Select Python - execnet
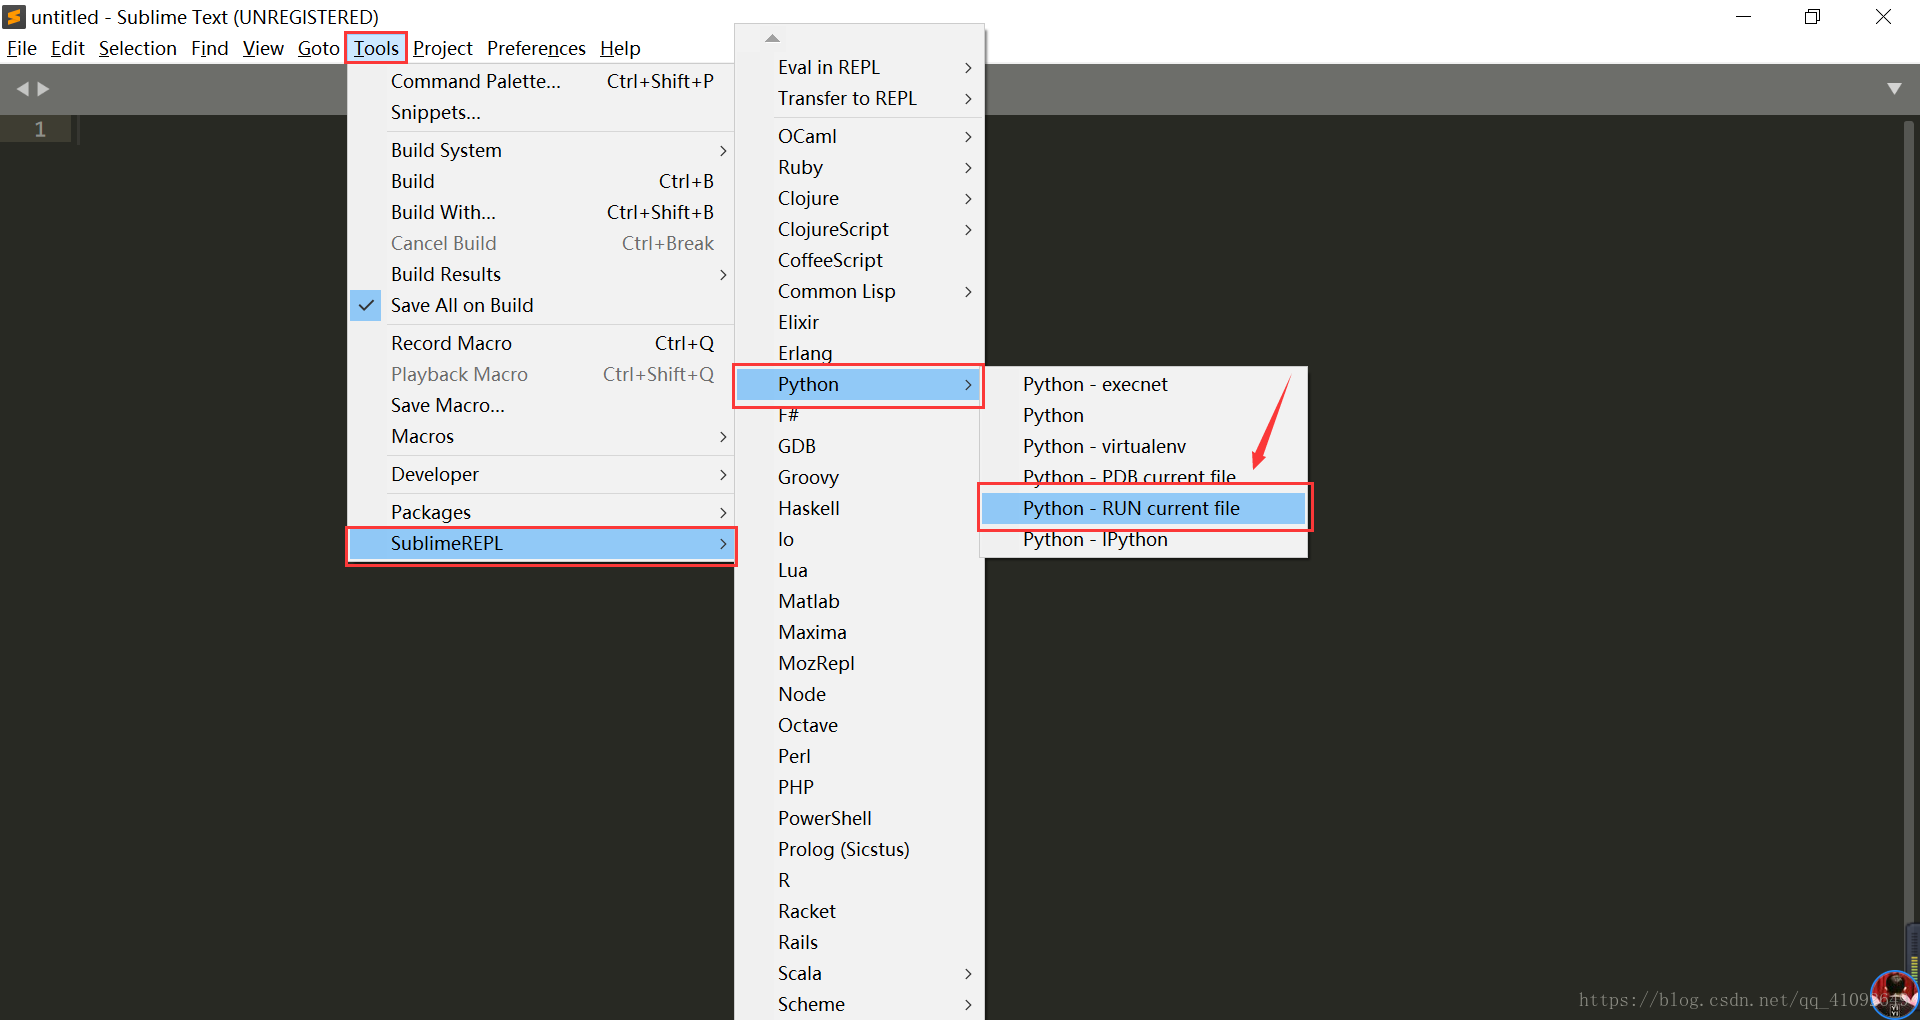The width and height of the screenshot is (1920, 1020). point(1144,384)
